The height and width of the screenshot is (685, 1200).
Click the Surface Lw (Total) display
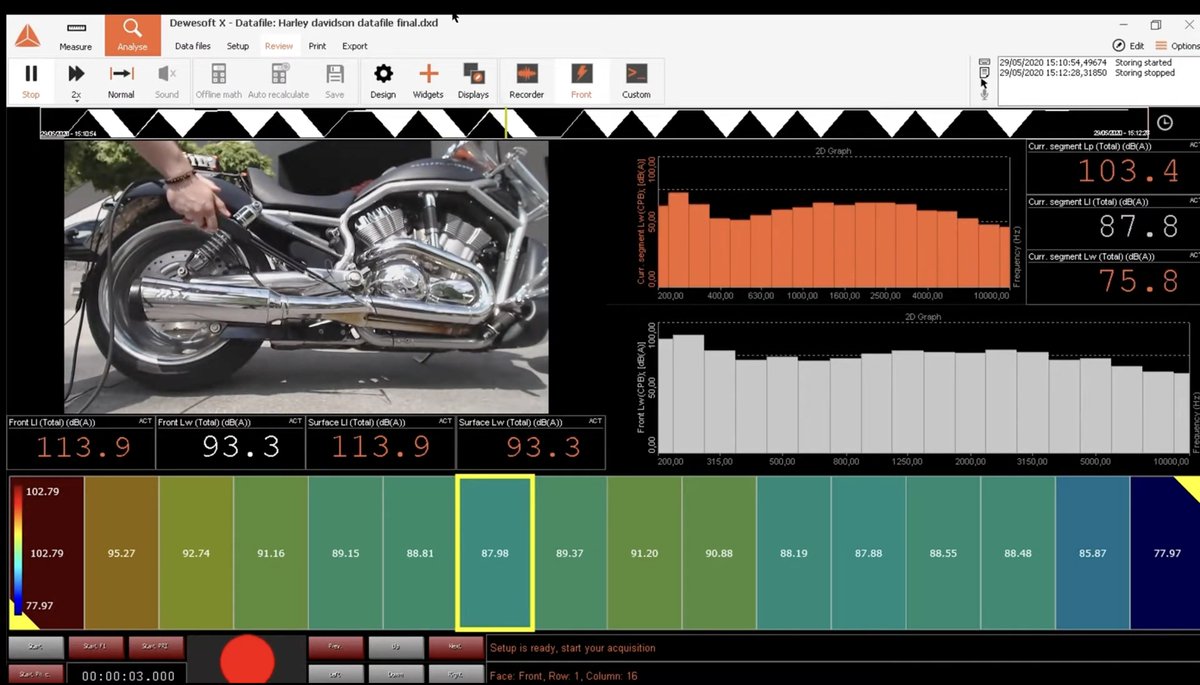tap(530, 443)
